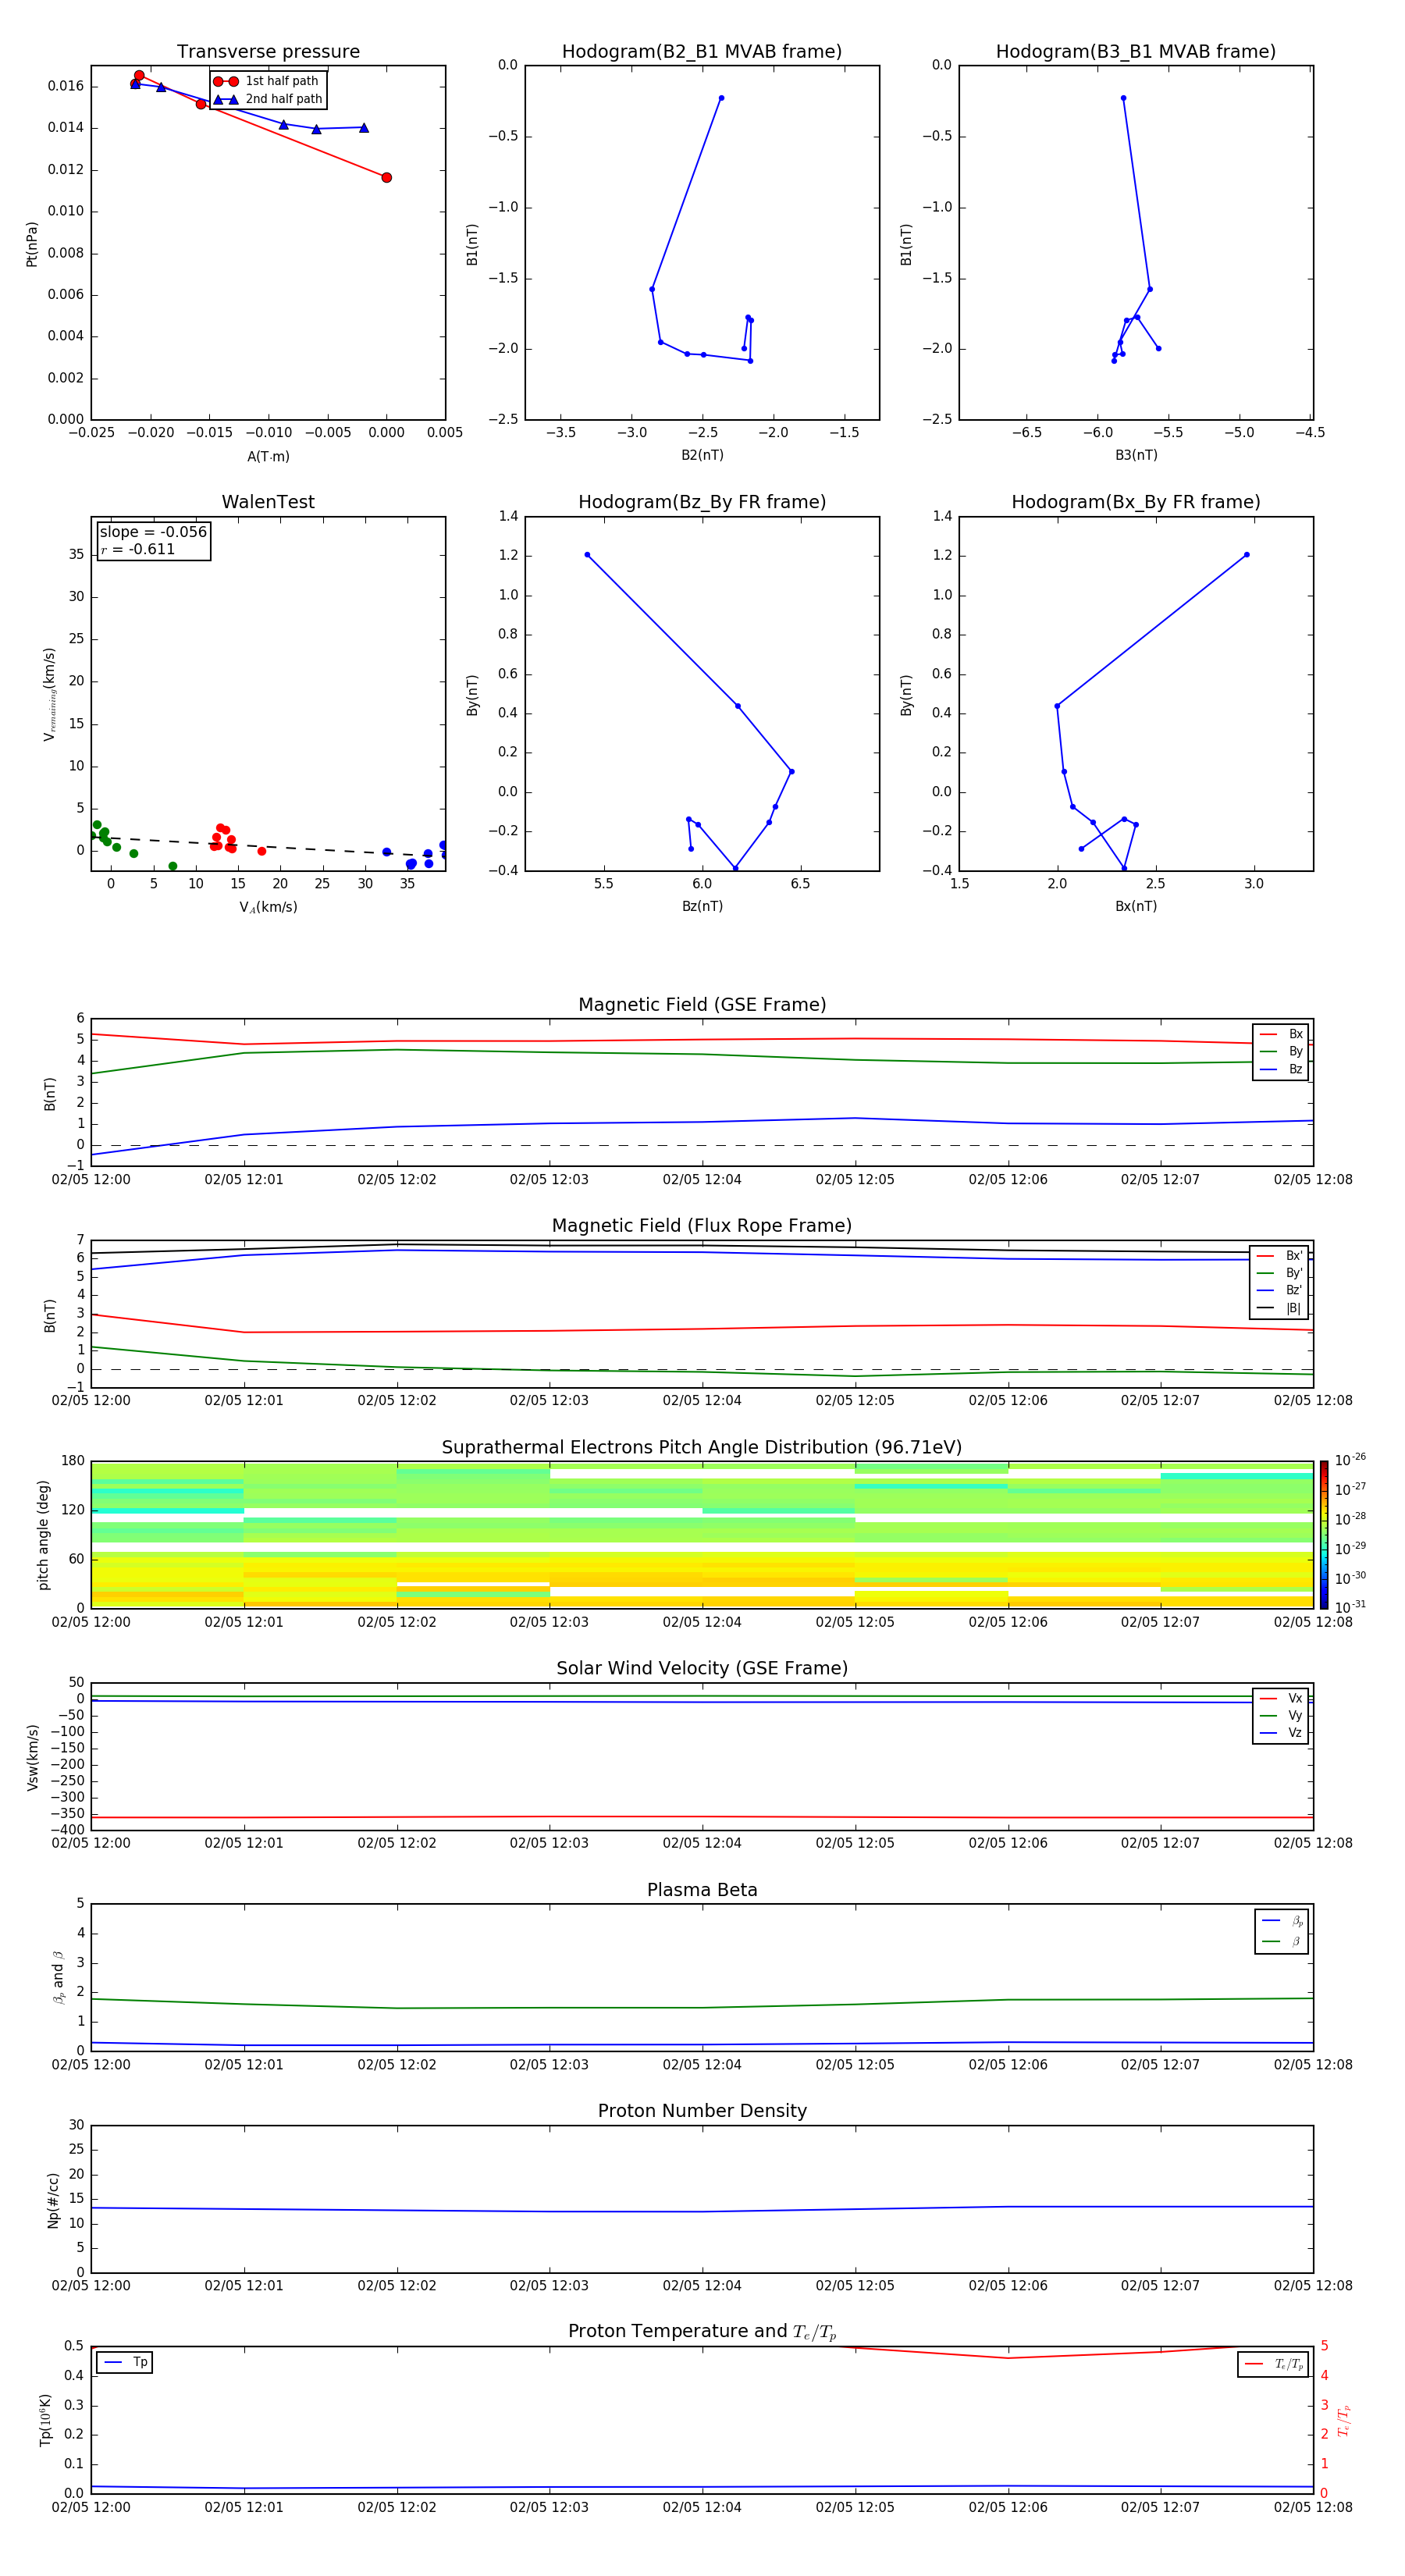Click the Proton Number Density title
Viewport: 1405px width, 2576px height.
(701, 2111)
